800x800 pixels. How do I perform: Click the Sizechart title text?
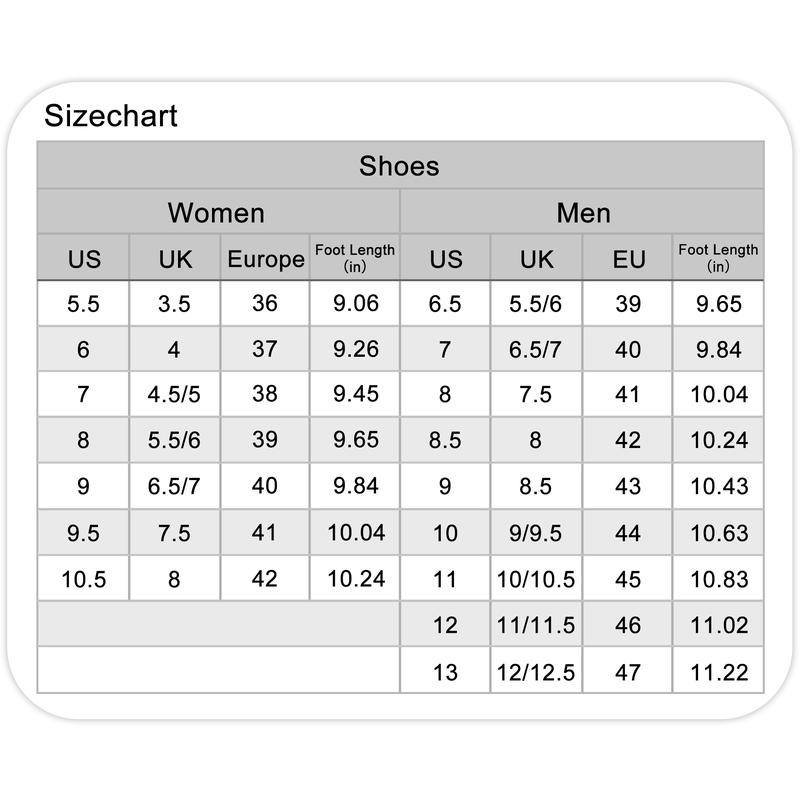[111, 116]
